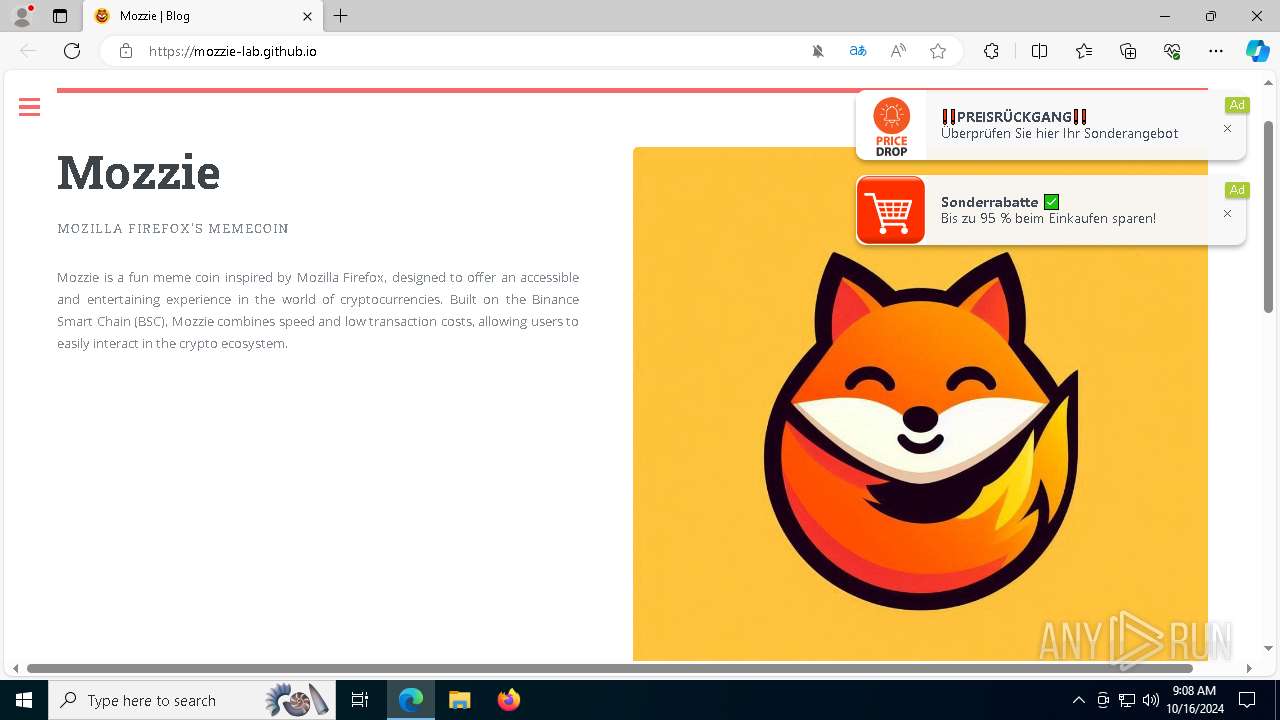
Task: Close the Sonderrabatte ad notification
Action: tap(1227, 214)
